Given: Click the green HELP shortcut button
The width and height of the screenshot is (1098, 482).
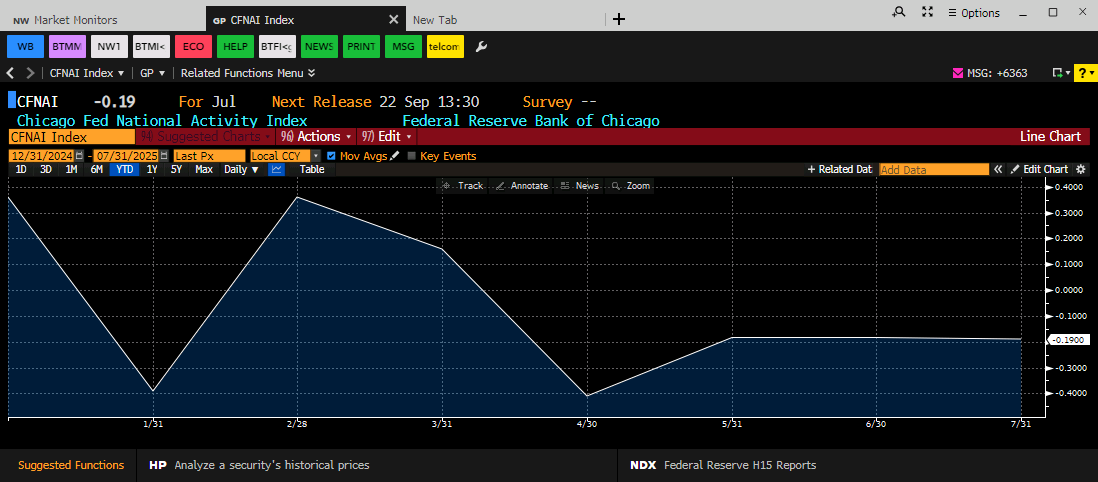Looking at the screenshot, I should [235, 46].
